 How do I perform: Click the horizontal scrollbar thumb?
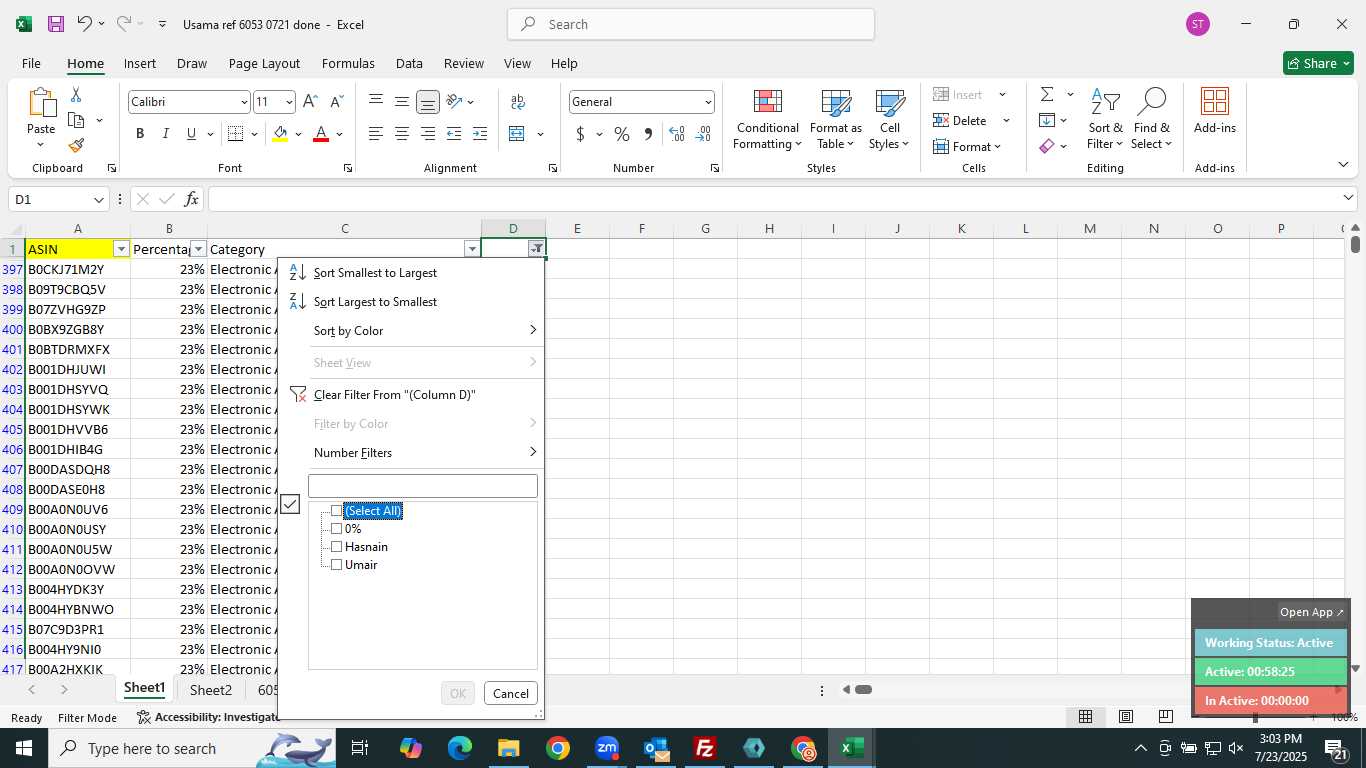click(x=864, y=689)
